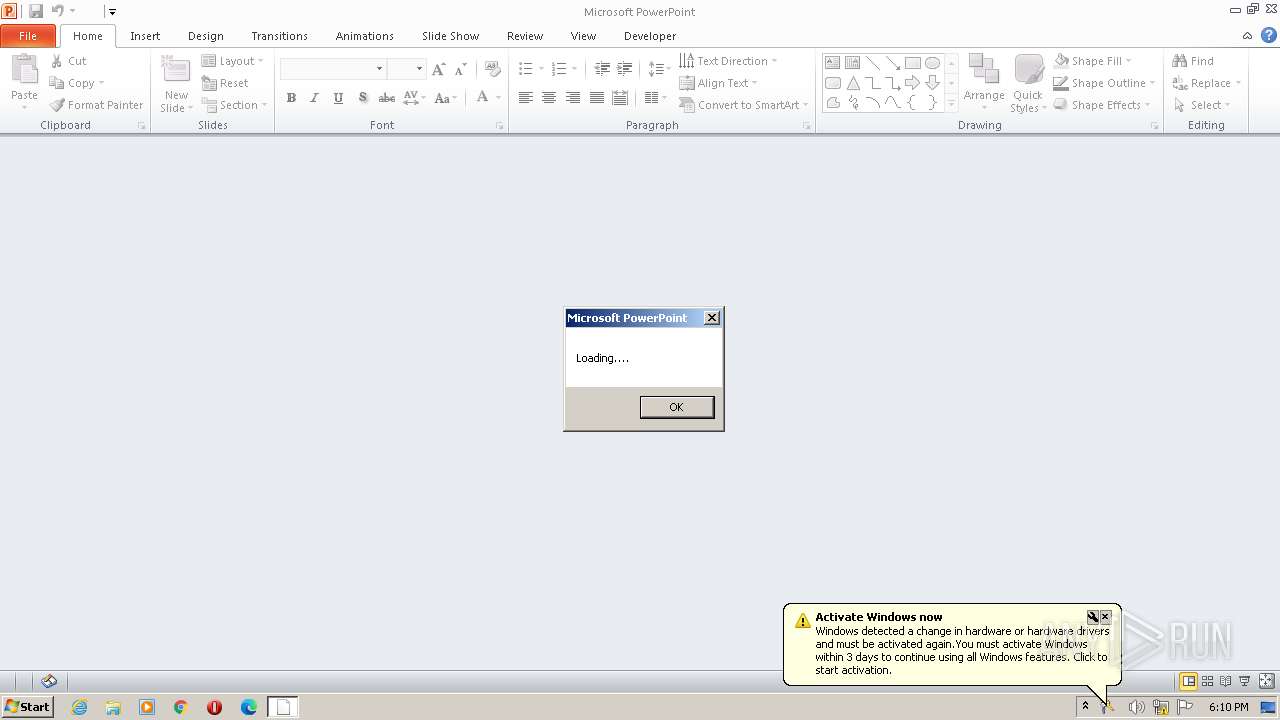Open the Quick Styles gallery
This screenshot has width=1280, height=720.
click(1028, 83)
